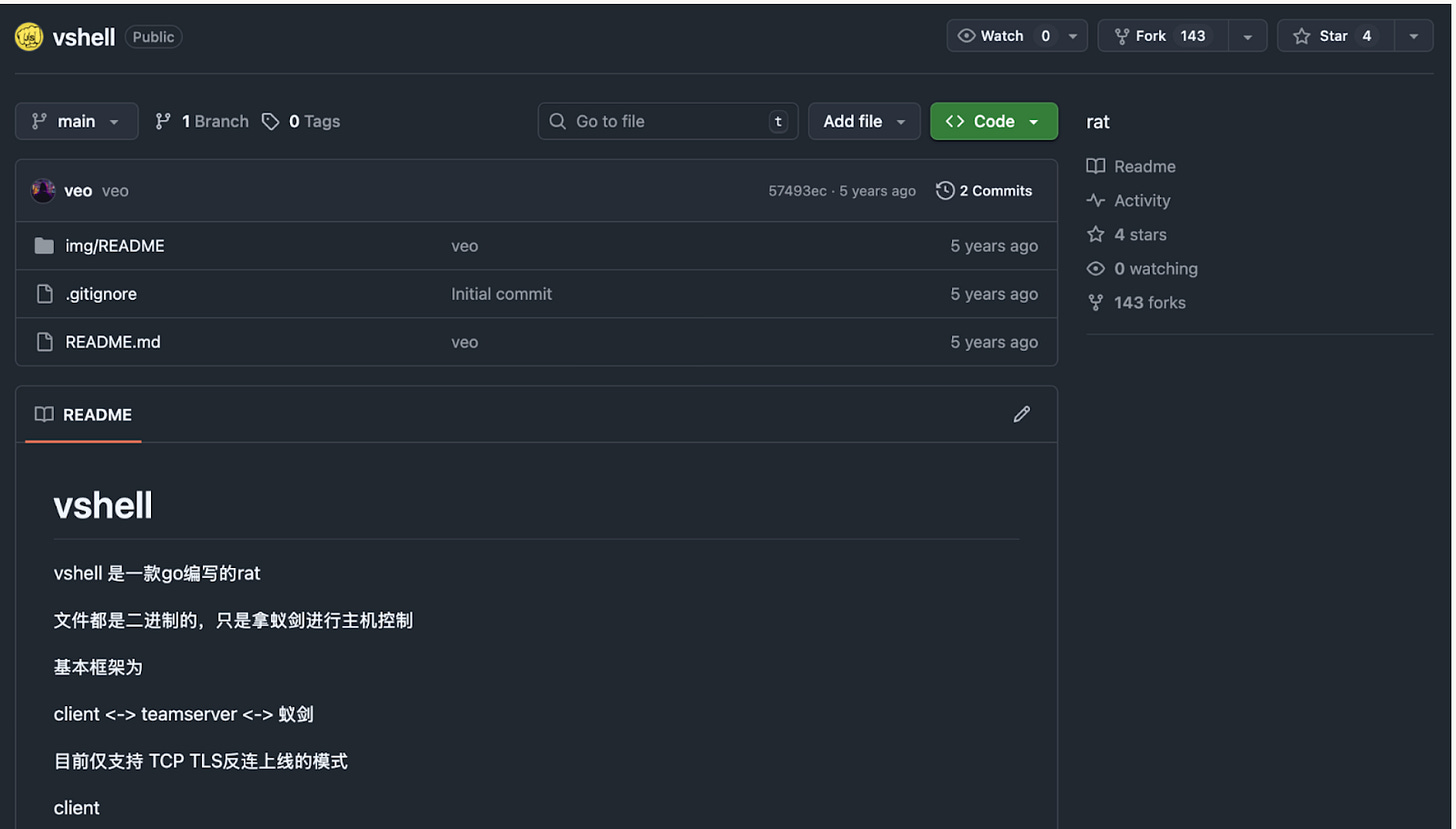Click the file icon beside README.md
Screen dimensions: 1456x829
click(x=44, y=342)
